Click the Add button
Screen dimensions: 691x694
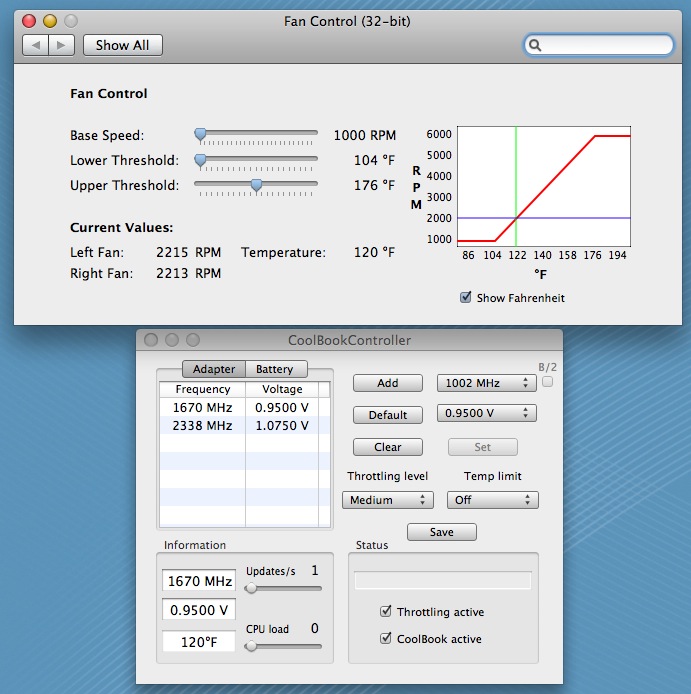coord(388,383)
